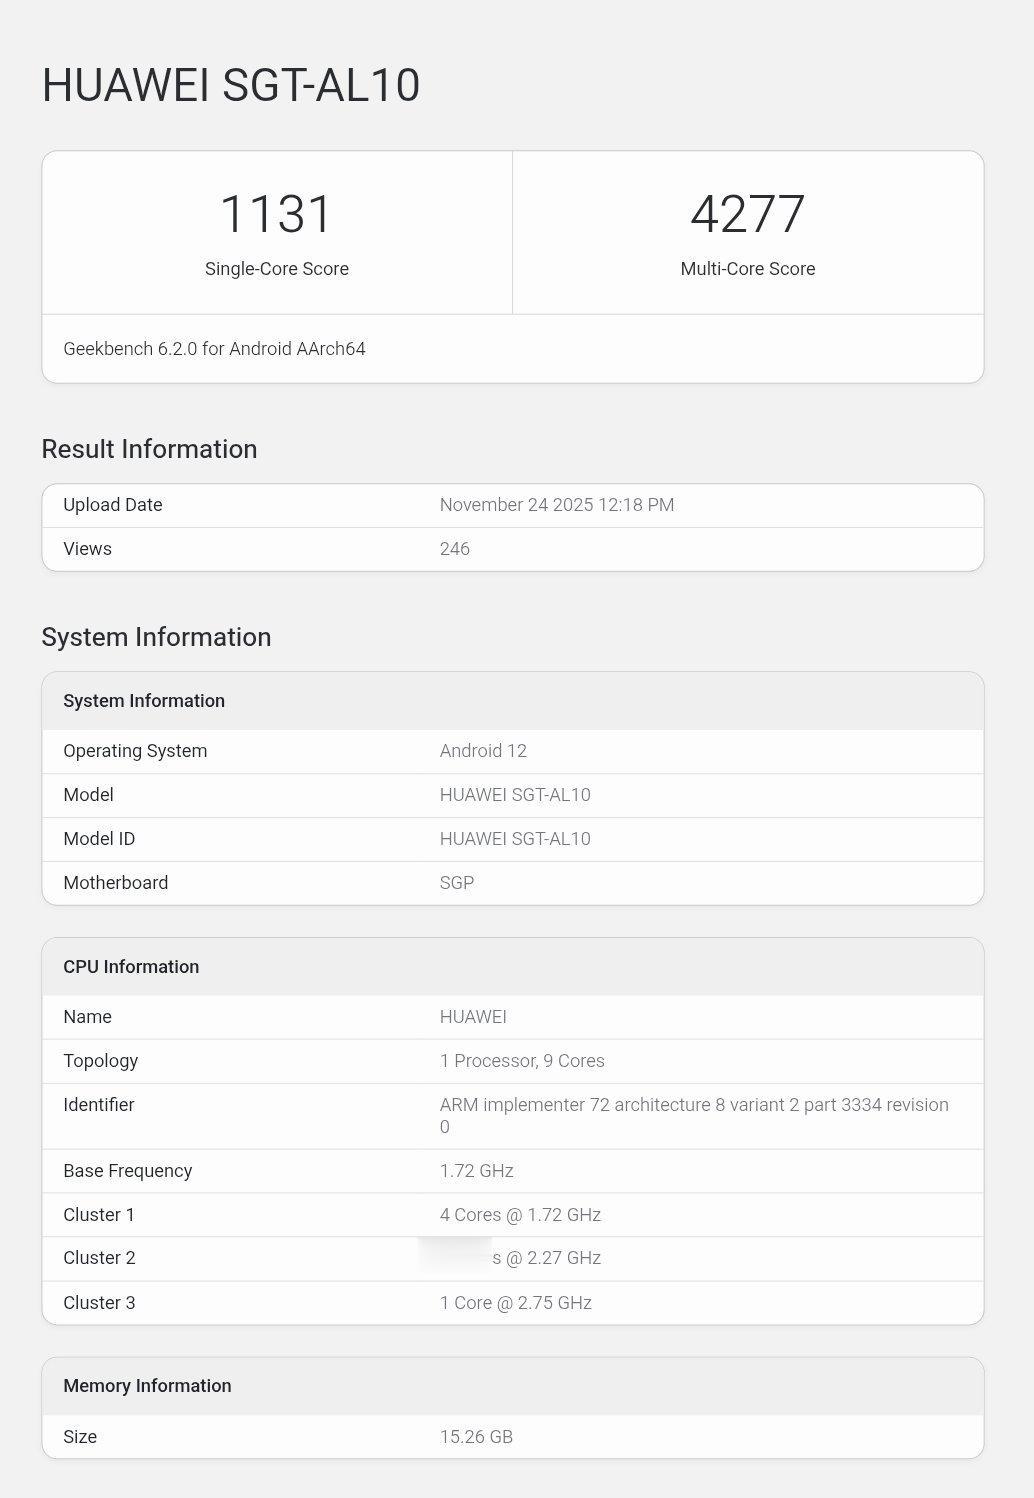Click the HUAWEI SGT-AL10 page title
The width and height of the screenshot is (1034, 1498).
231,85
